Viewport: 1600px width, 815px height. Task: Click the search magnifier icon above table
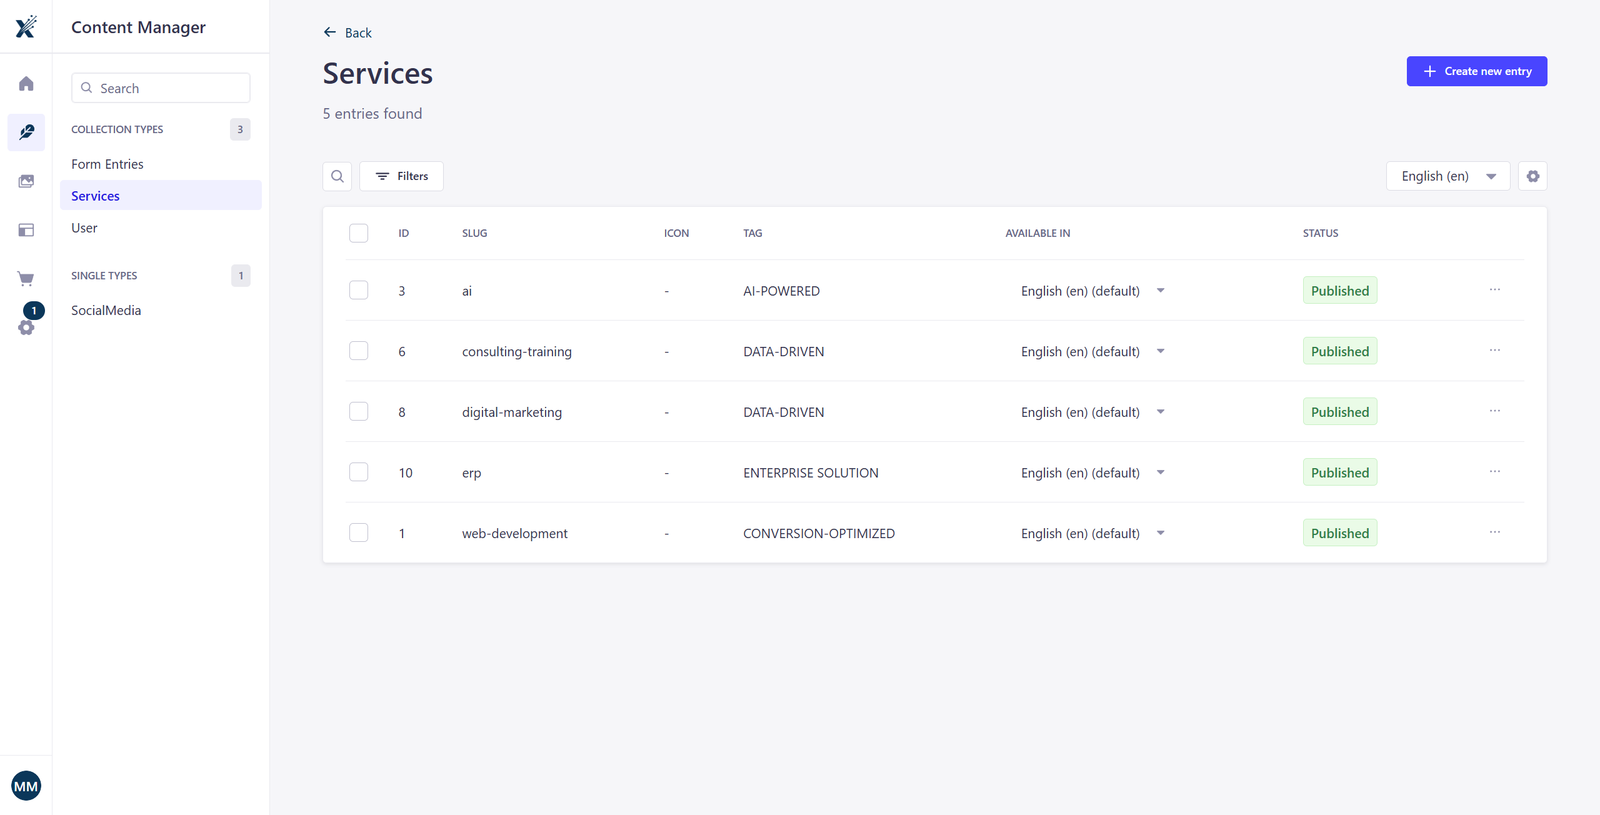337,176
